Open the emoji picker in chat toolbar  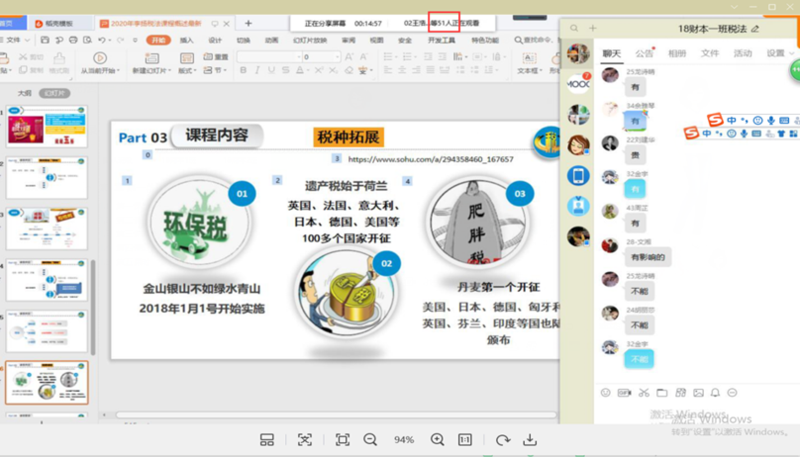coord(606,393)
